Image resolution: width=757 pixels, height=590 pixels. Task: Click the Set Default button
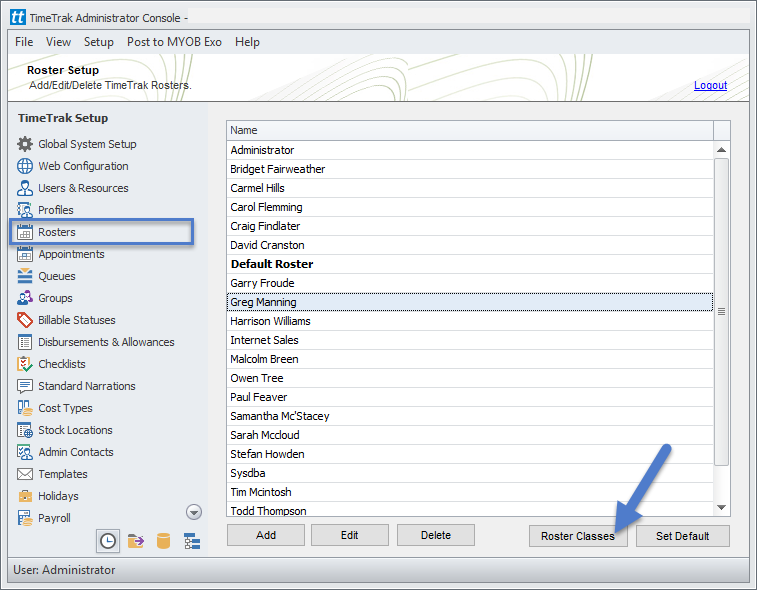click(682, 536)
